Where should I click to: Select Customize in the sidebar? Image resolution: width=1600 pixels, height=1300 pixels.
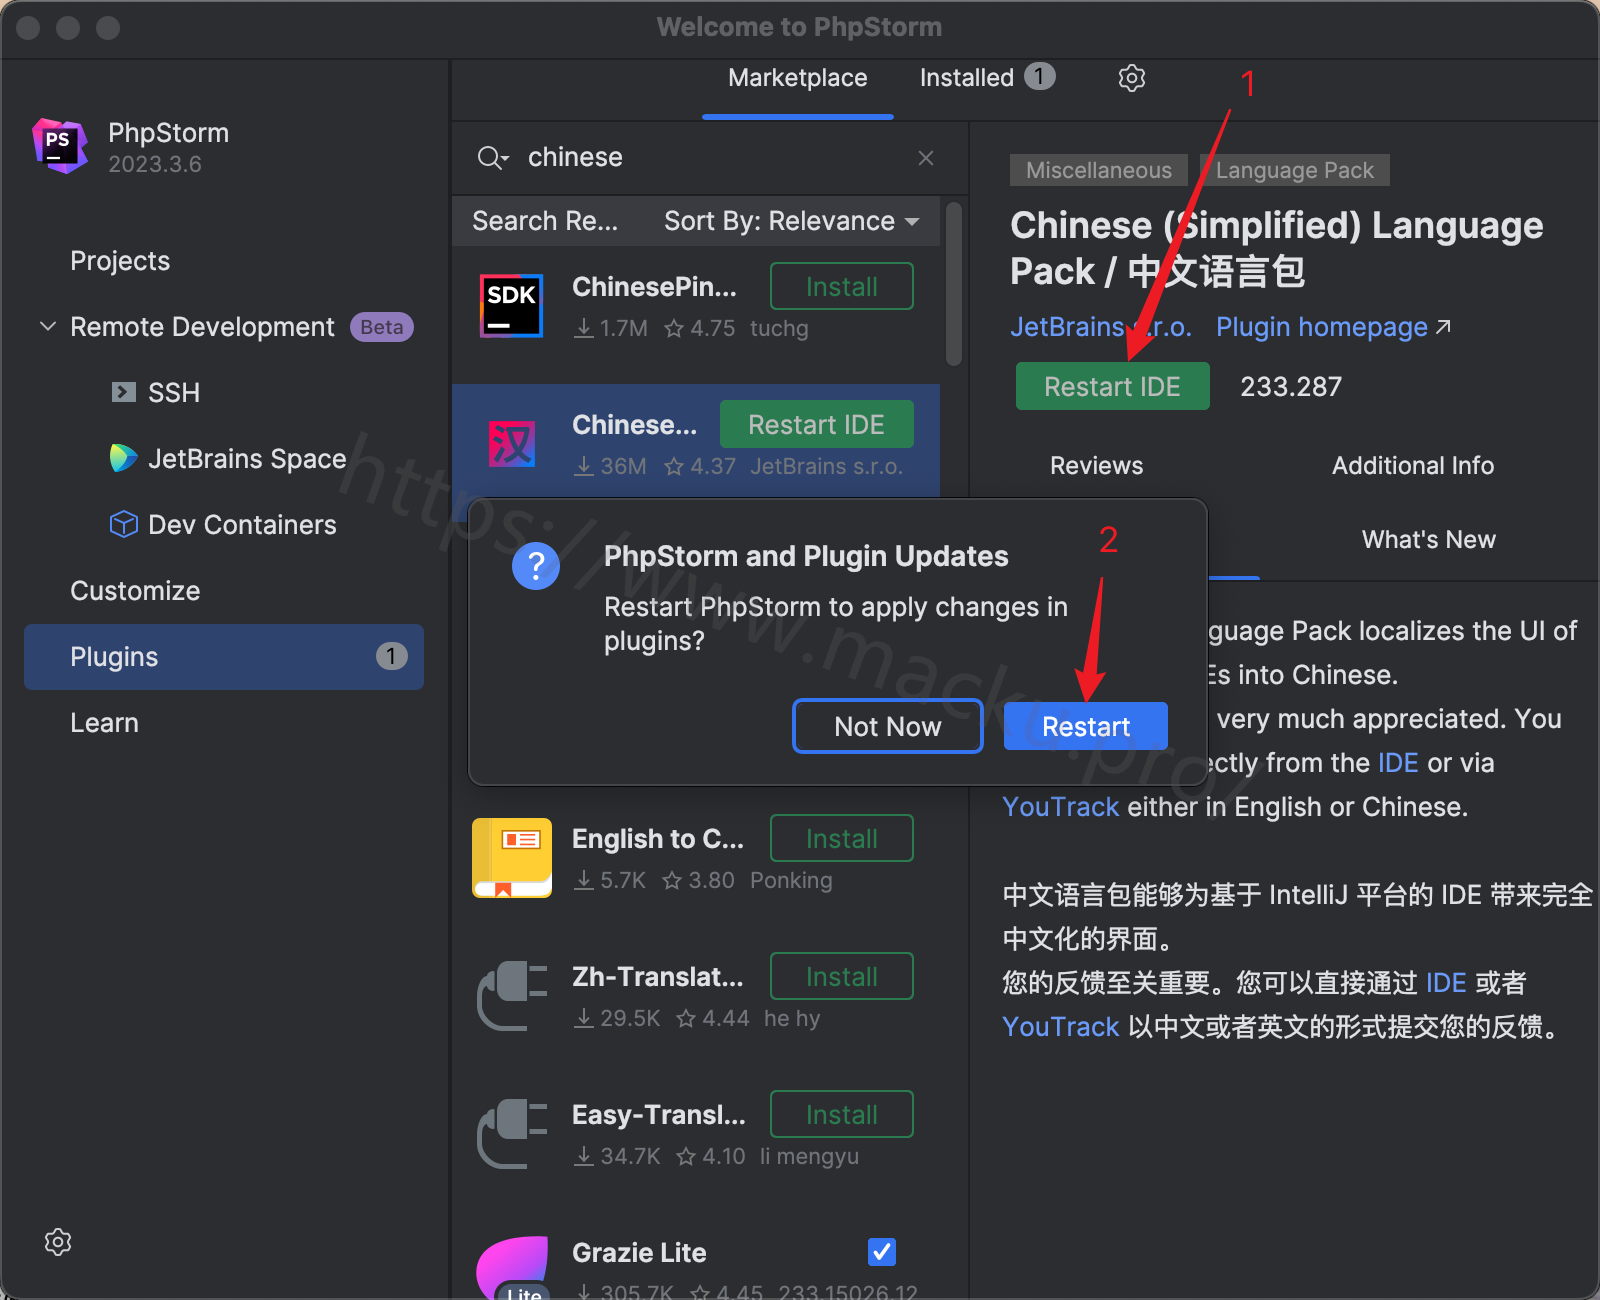click(135, 591)
